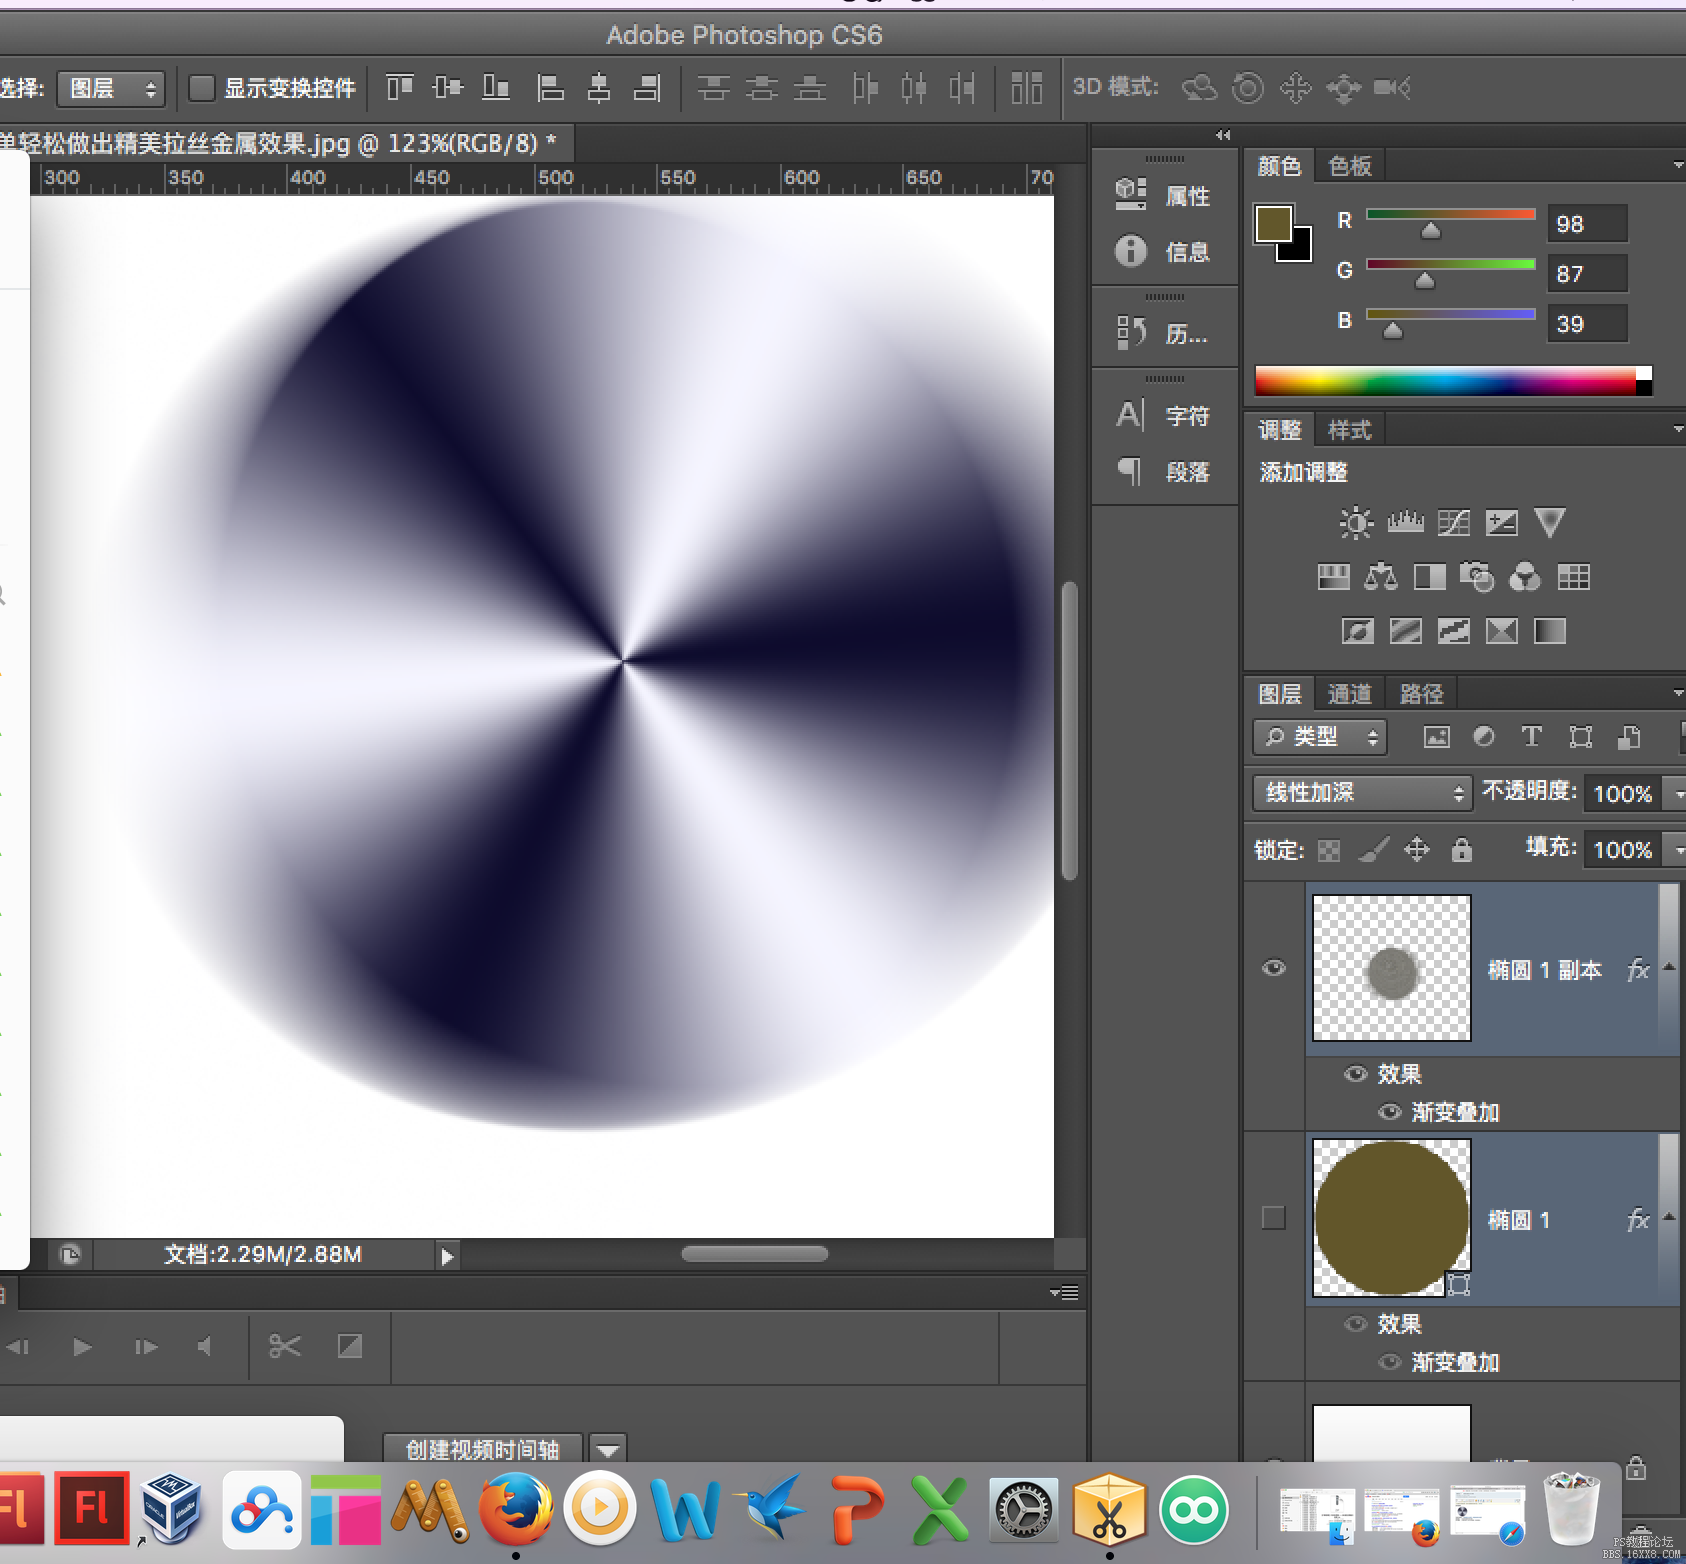Add a Color Balance adjustment
Screen dimensions: 1686x1564
(x=1381, y=576)
